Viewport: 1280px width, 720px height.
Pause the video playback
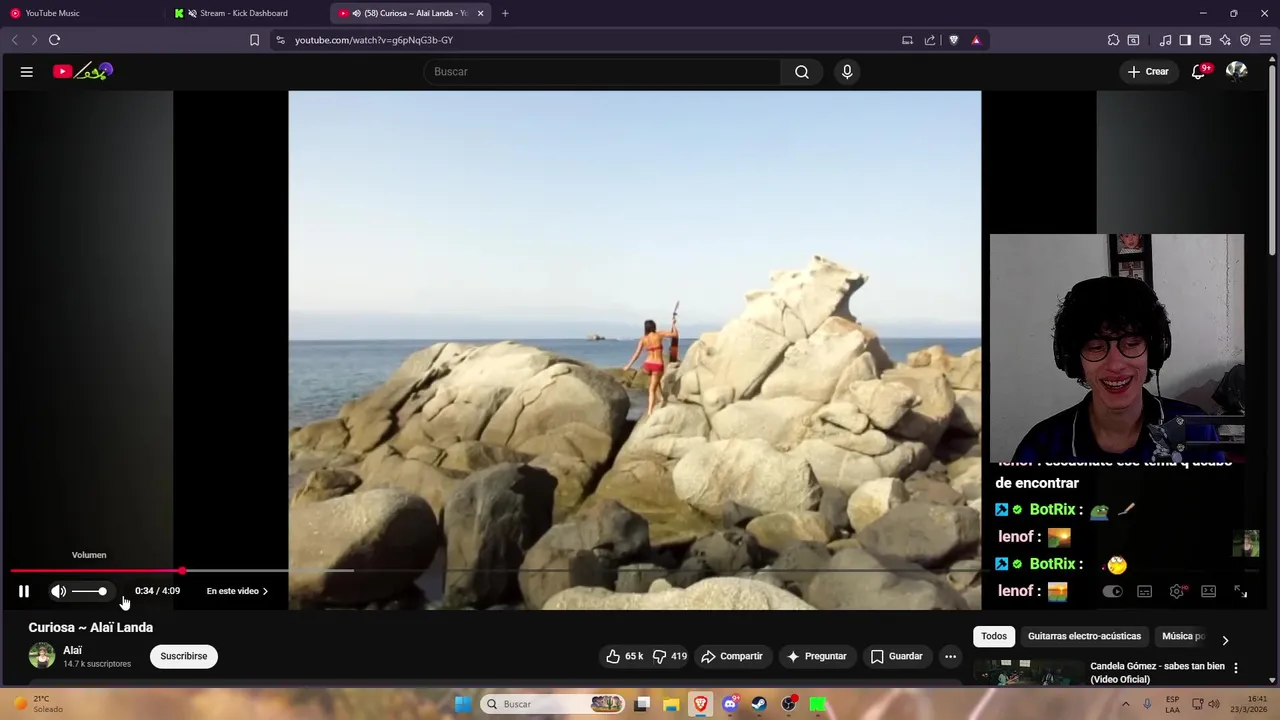click(24, 591)
